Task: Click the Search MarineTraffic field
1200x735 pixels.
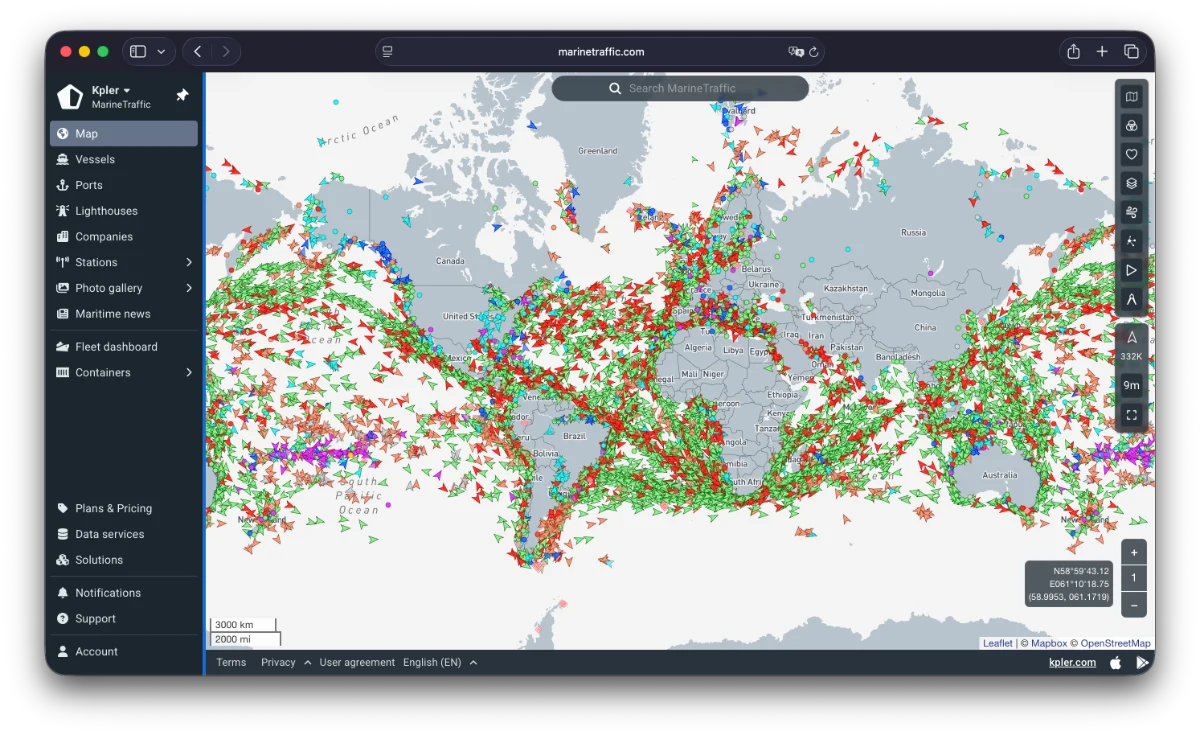Action: click(680, 88)
